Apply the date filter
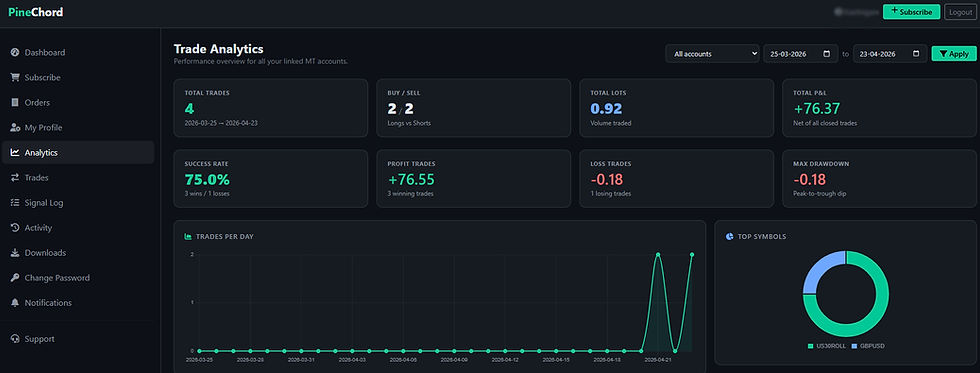 click(x=954, y=54)
